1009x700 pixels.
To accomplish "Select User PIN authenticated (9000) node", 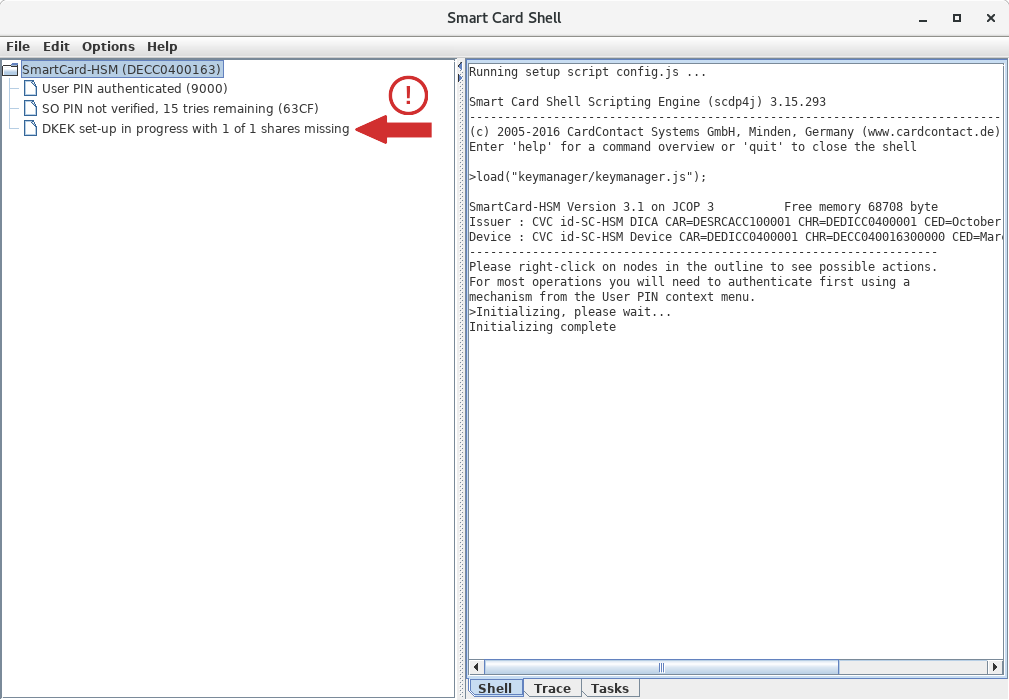I will pyautogui.click(x=134, y=89).
